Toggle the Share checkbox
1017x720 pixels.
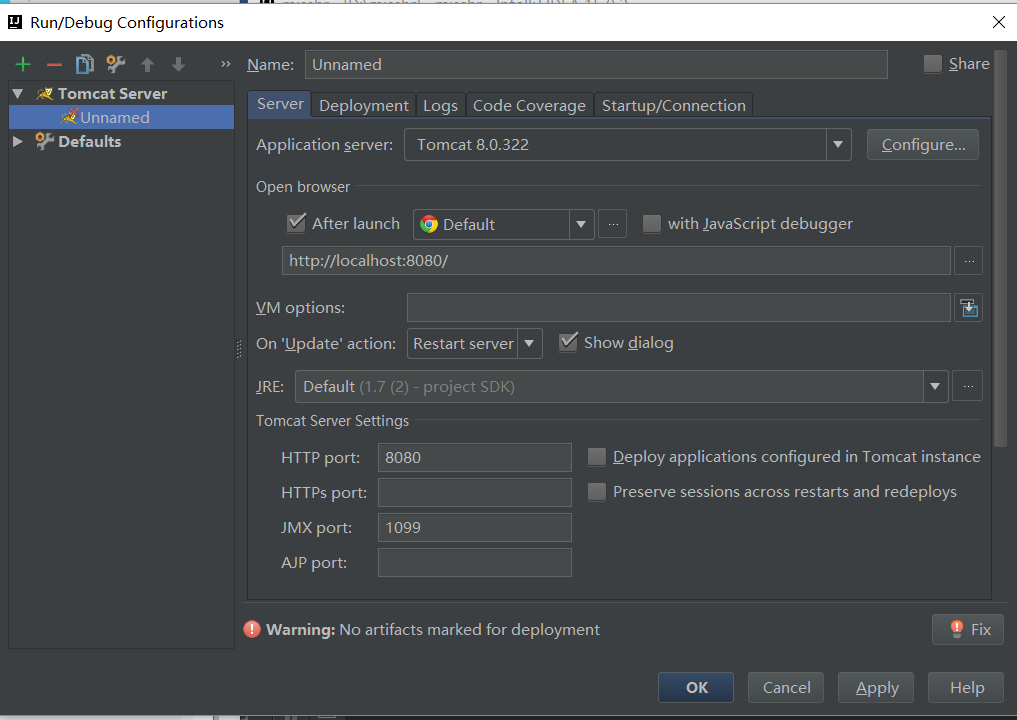point(933,64)
